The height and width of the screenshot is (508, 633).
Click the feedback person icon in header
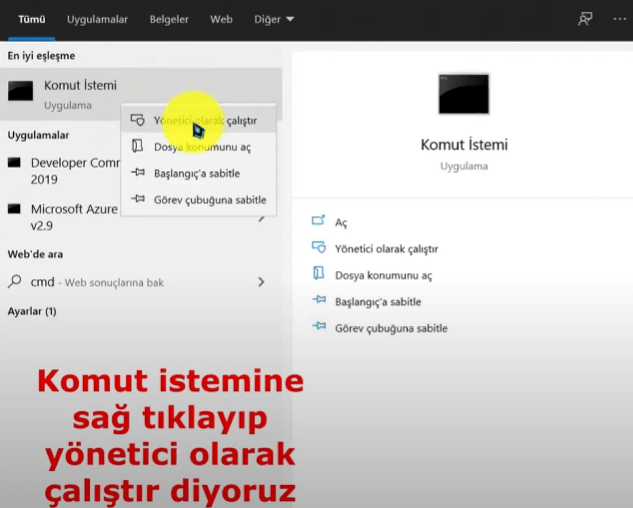(585, 19)
